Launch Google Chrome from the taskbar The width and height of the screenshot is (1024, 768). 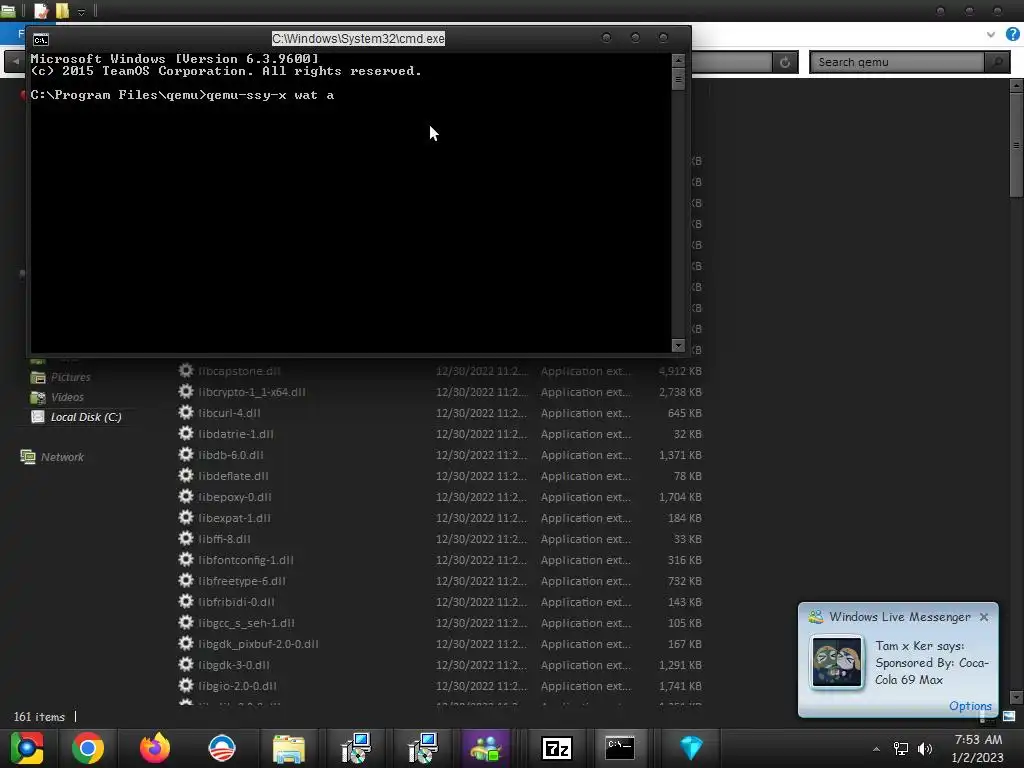click(x=88, y=748)
